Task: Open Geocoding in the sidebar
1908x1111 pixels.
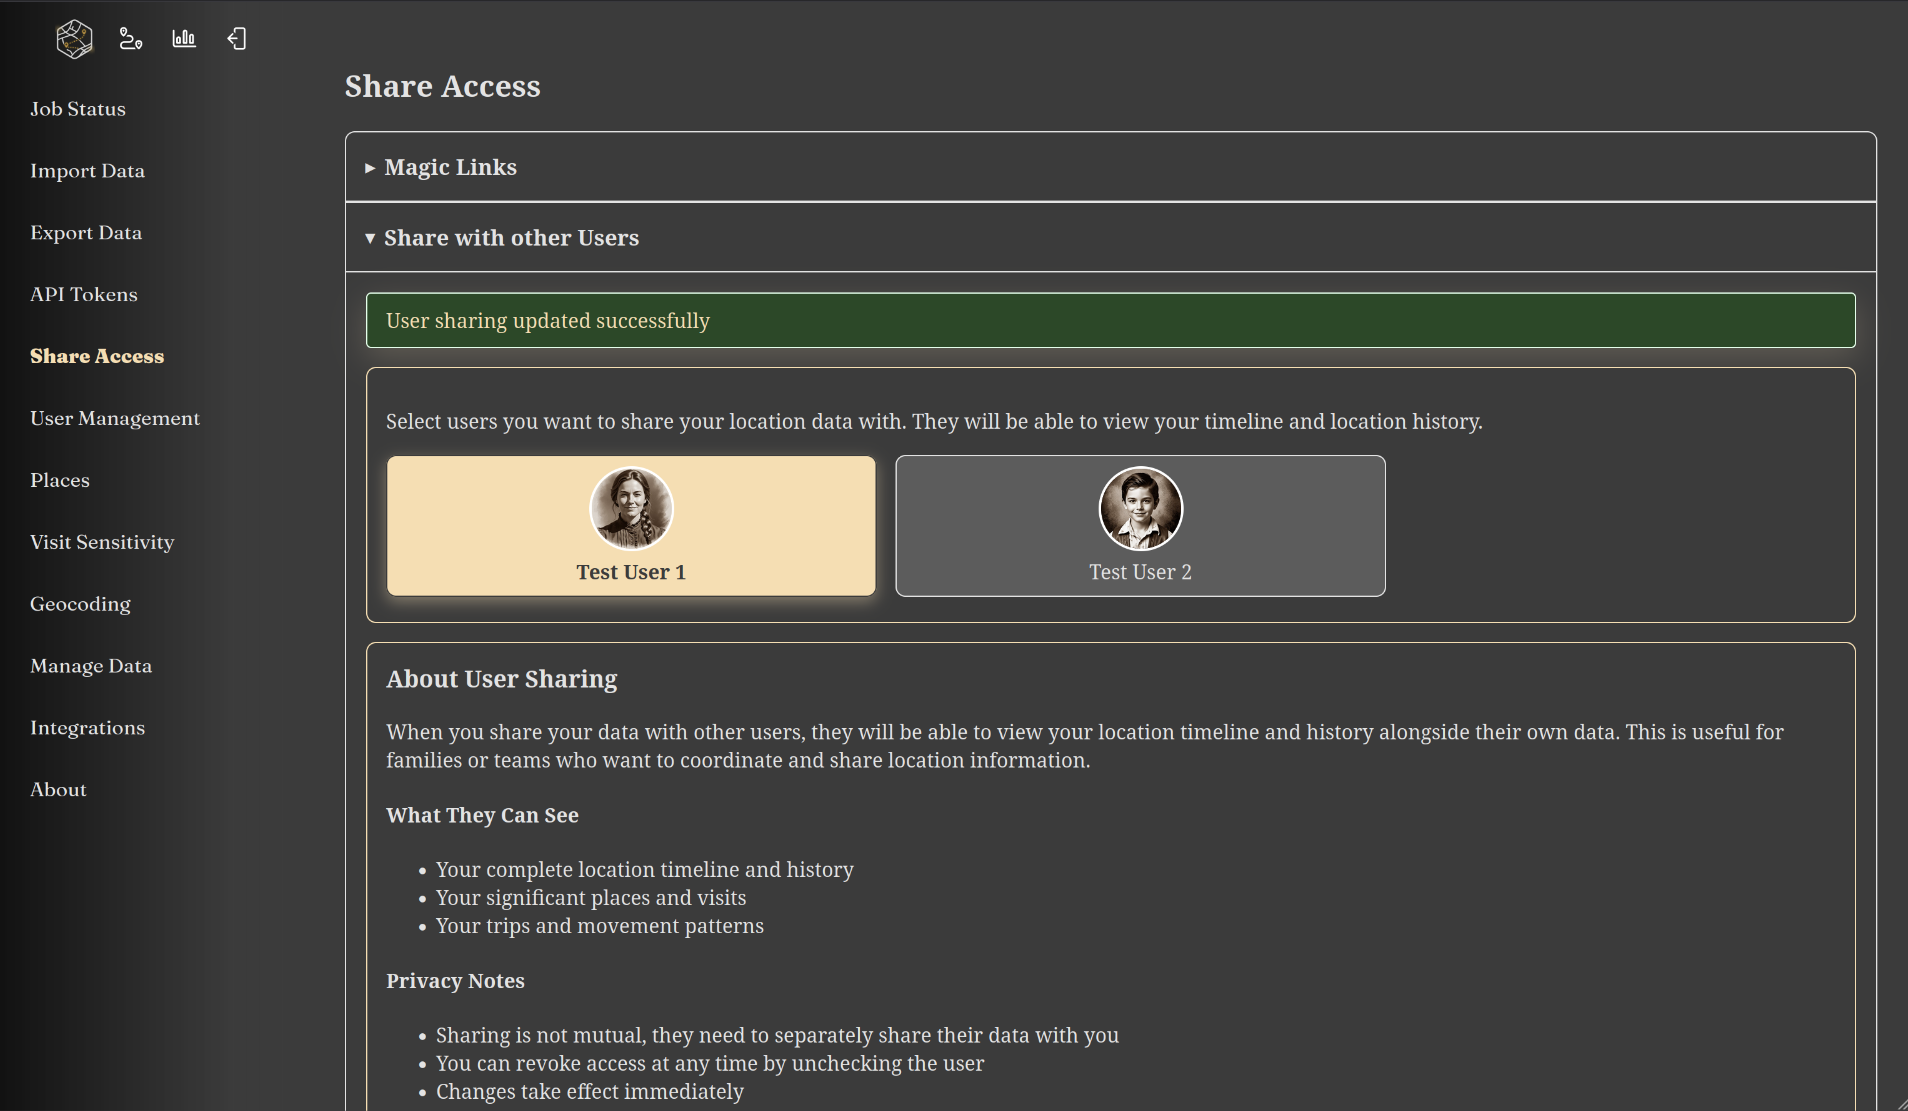Action: pyautogui.click(x=80, y=604)
